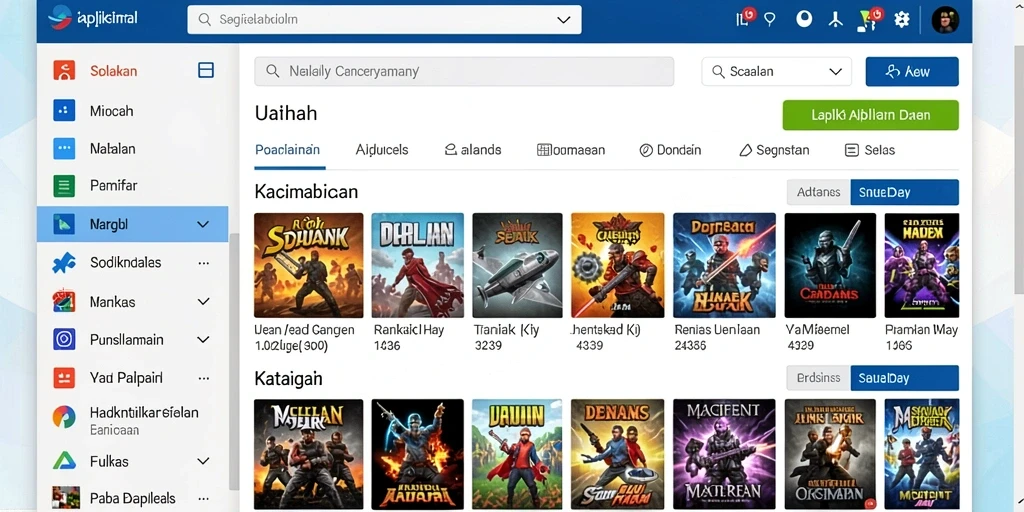Click the Nargbl sidebar icon
The height and width of the screenshot is (512, 1024).
(64, 224)
